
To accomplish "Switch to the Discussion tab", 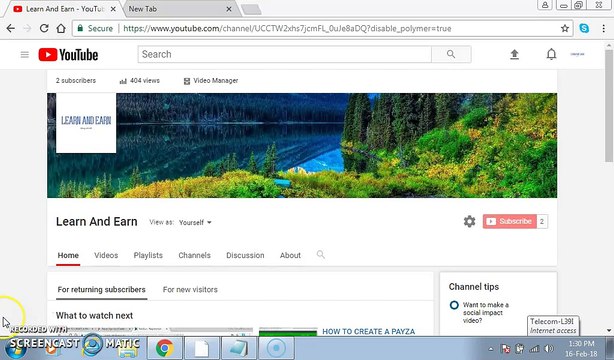I will (245, 255).
